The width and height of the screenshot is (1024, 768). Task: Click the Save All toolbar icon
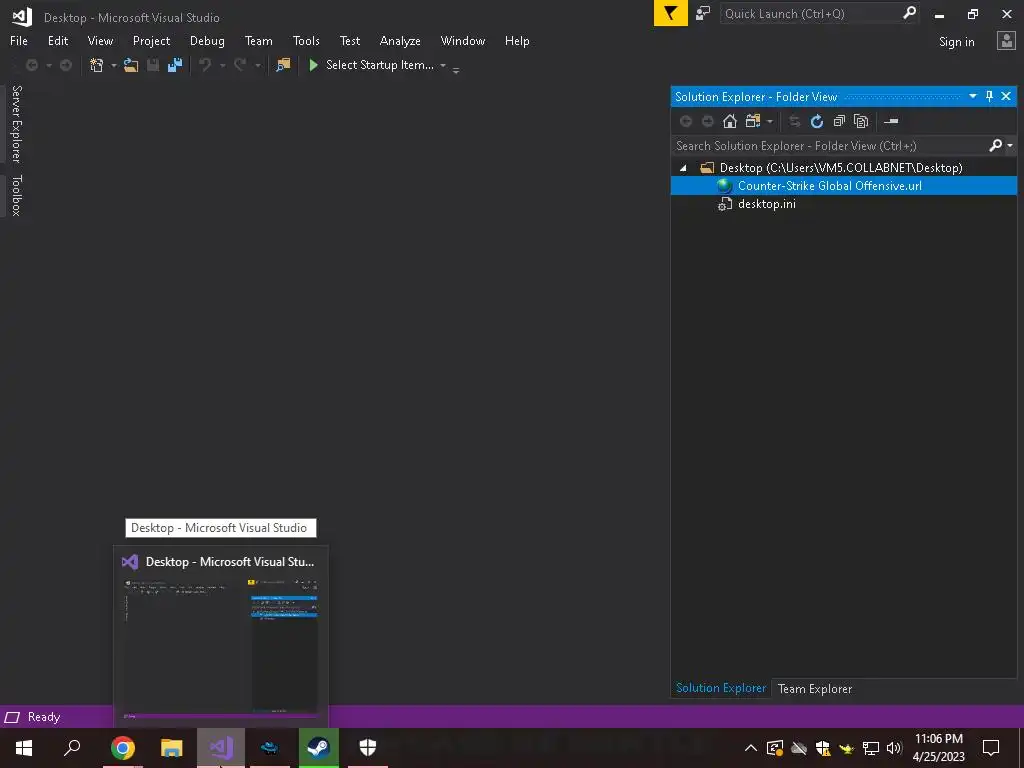174,65
